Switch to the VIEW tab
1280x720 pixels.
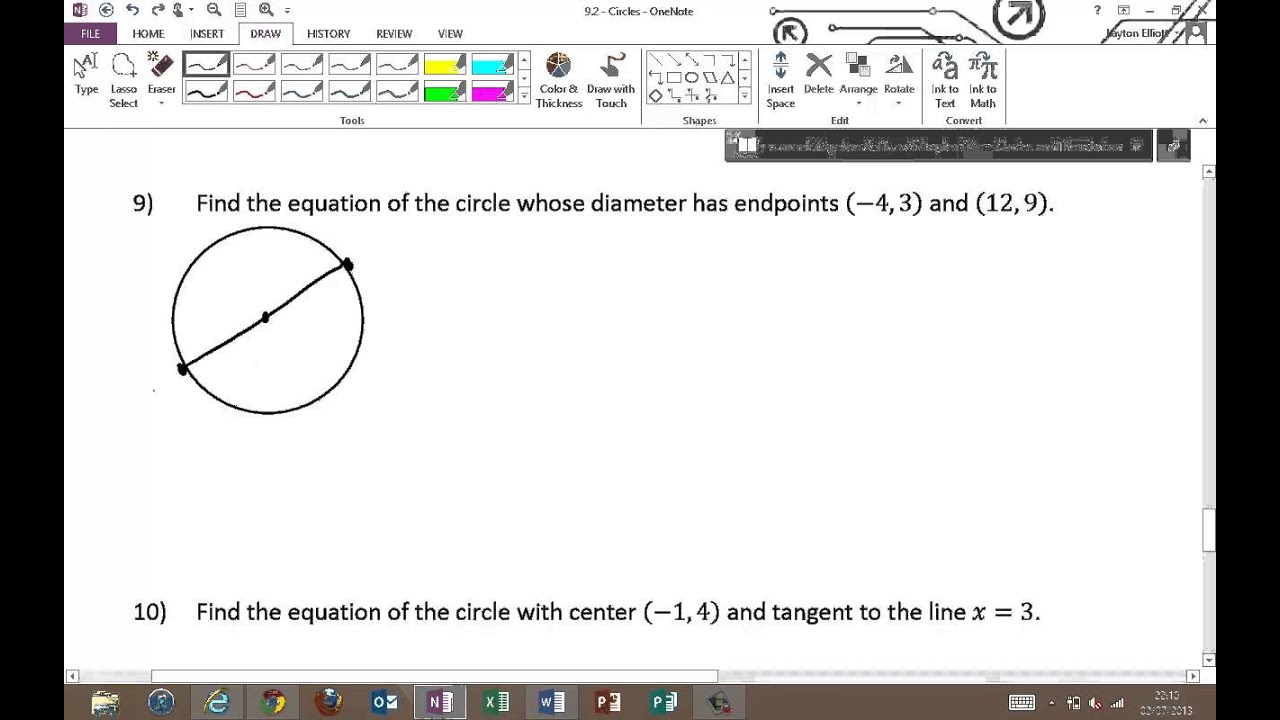pyautogui.click(x=450, y=33)
